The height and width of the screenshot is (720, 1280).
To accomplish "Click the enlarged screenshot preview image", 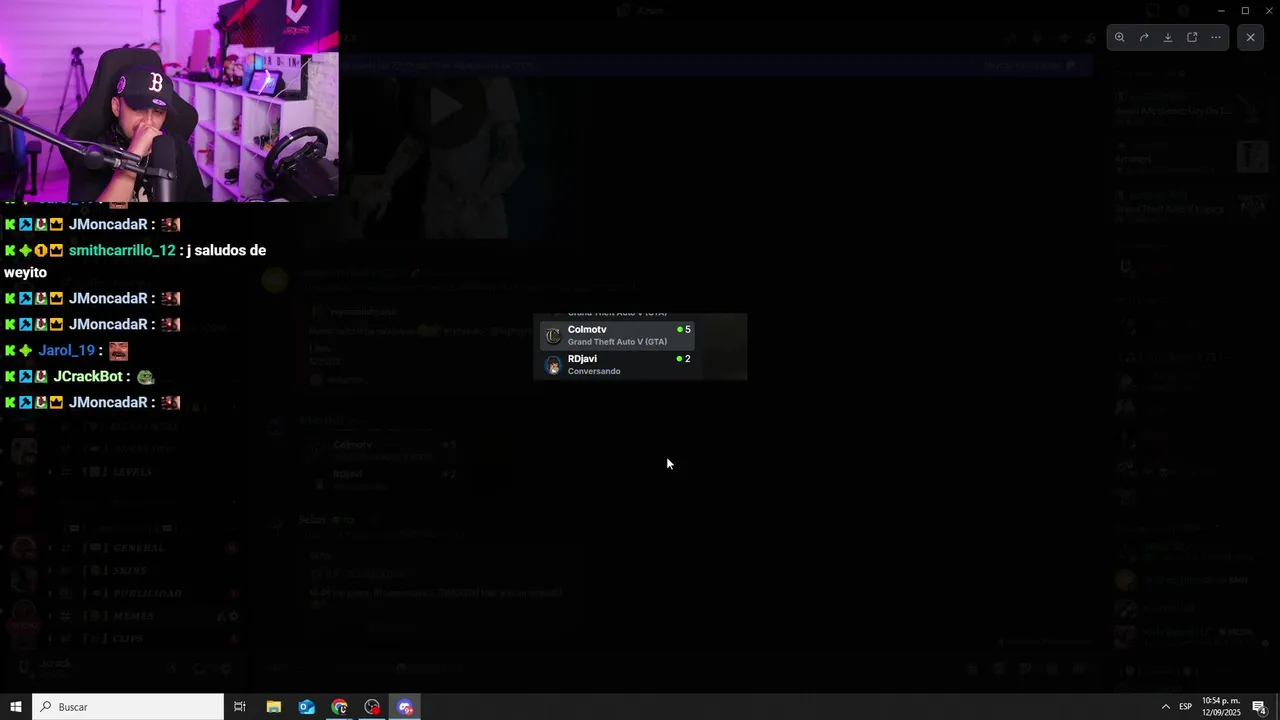I will tap(640, 346).
